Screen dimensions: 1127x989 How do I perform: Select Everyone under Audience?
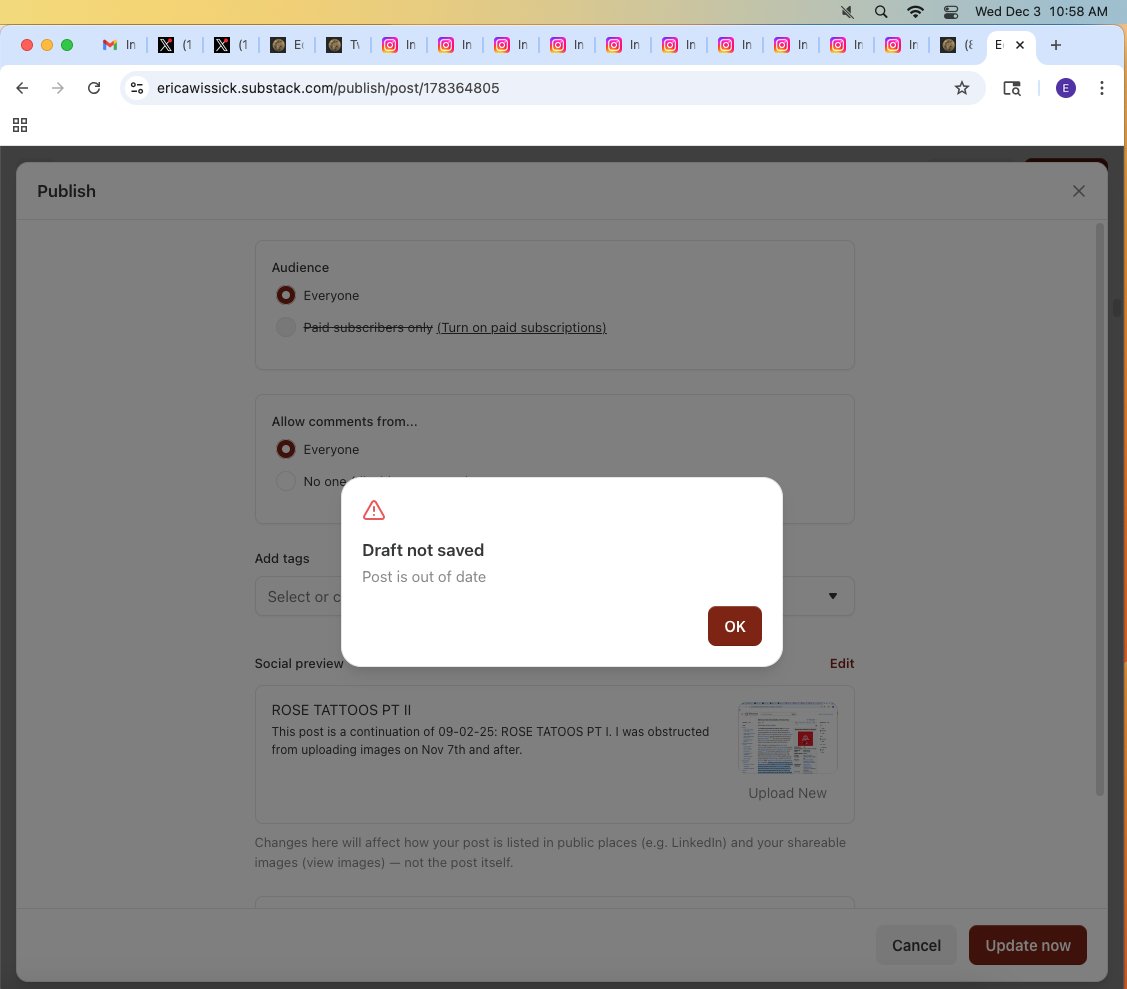285,295
